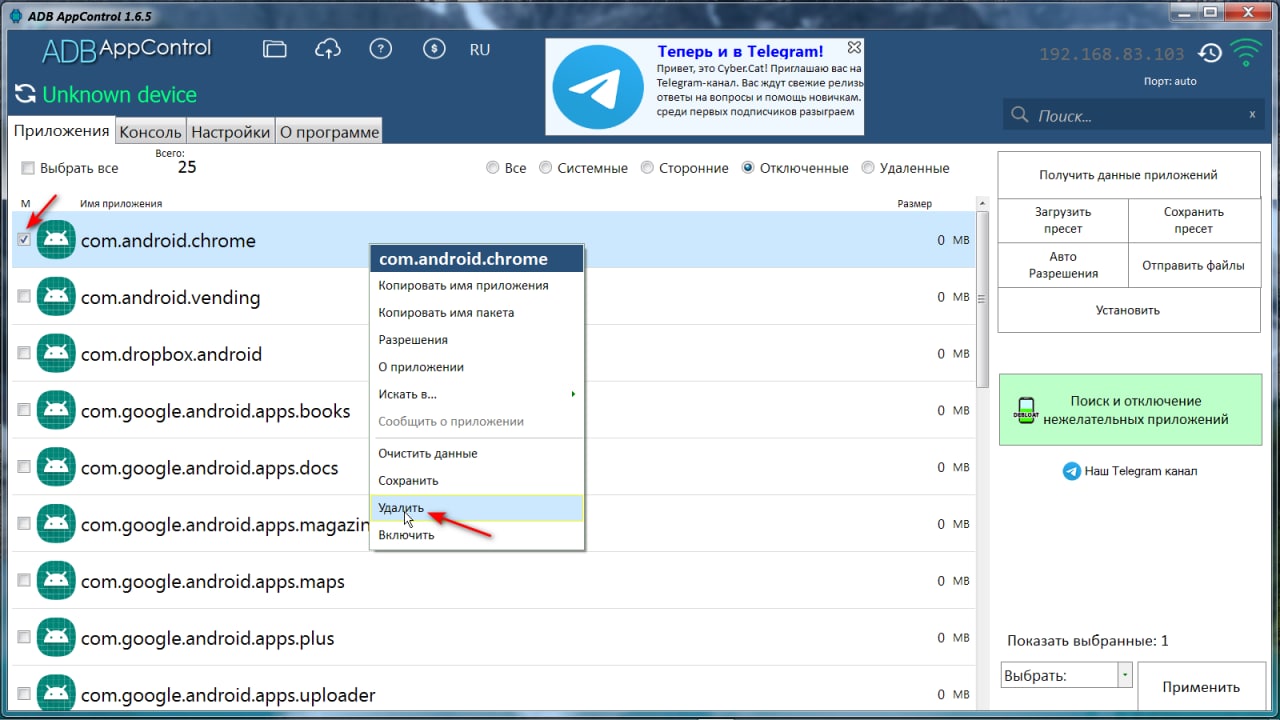The image size is (1280, 720).
Task: Open the help question mark icon
Action: pyautogui.click(x=380, y=49)
